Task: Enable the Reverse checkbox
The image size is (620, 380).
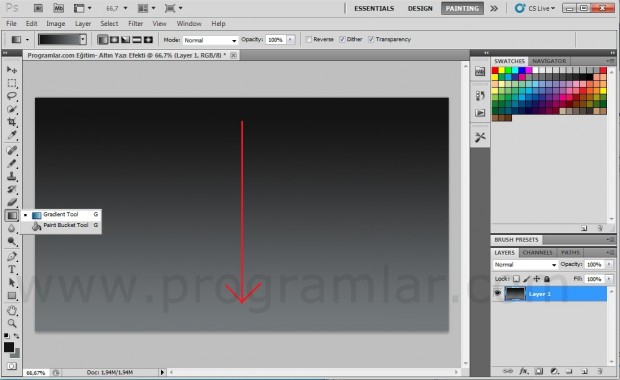Action: 309,40
